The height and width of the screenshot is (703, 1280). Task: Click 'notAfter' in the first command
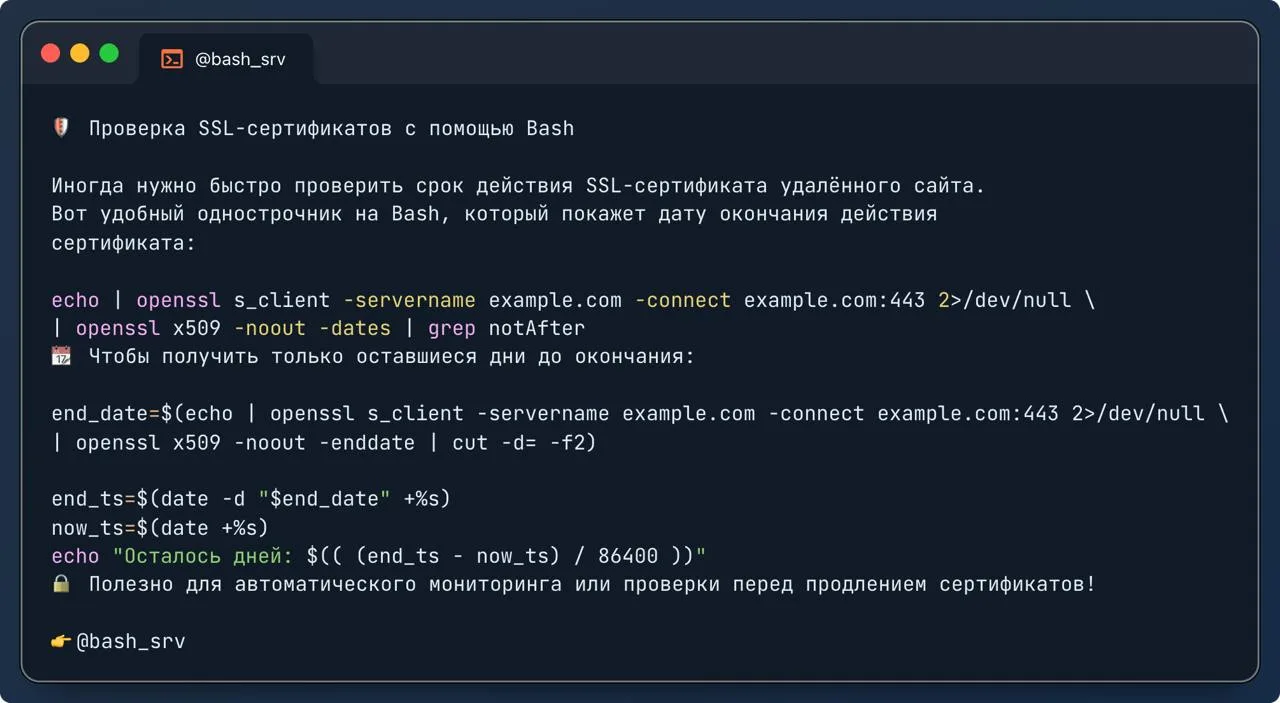[537, 328]
